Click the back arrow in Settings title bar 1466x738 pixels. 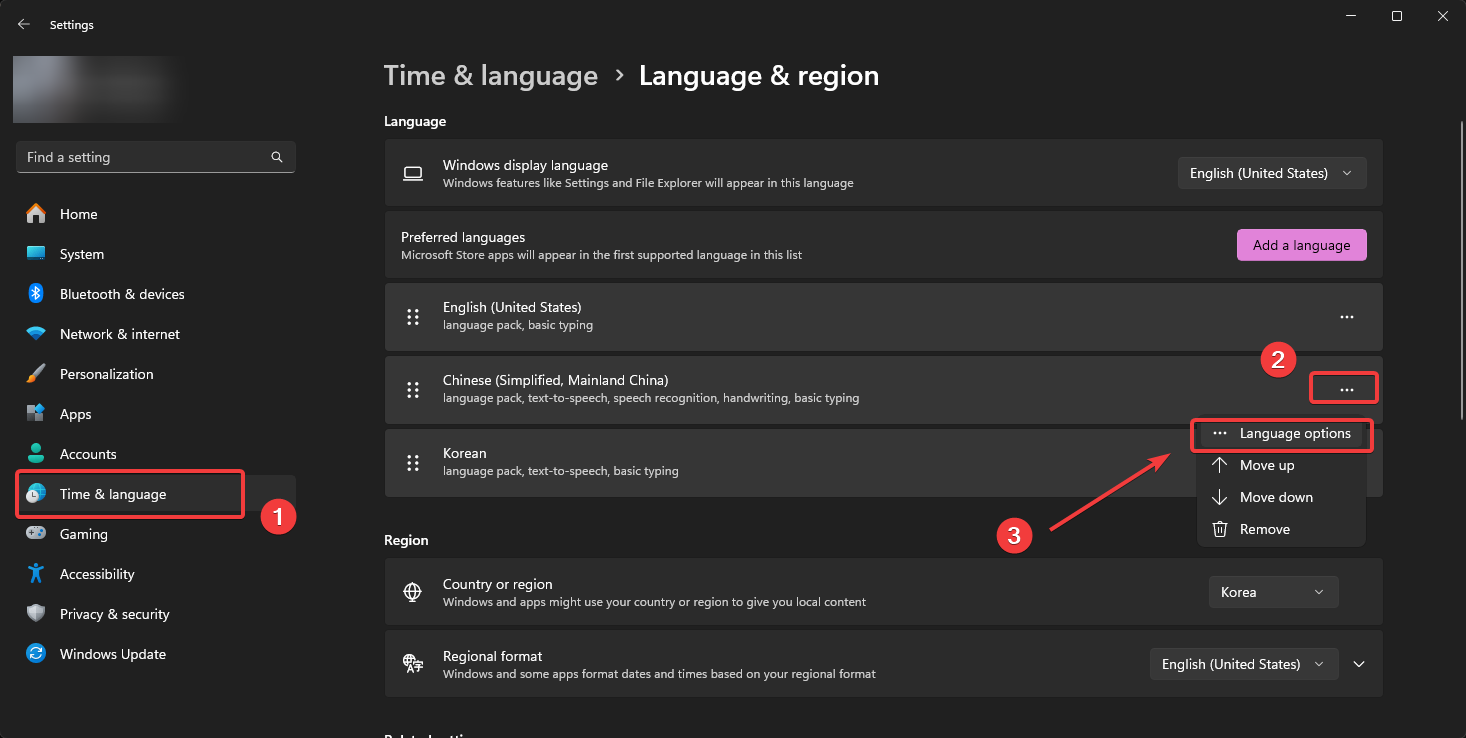click(24, 24)
